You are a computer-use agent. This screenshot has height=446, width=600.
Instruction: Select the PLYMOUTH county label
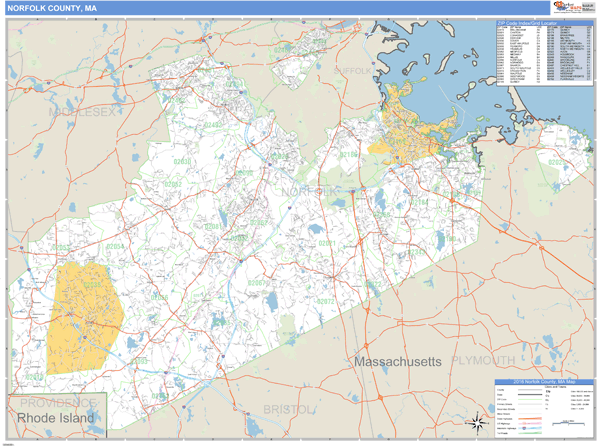(x=484, y=360)
